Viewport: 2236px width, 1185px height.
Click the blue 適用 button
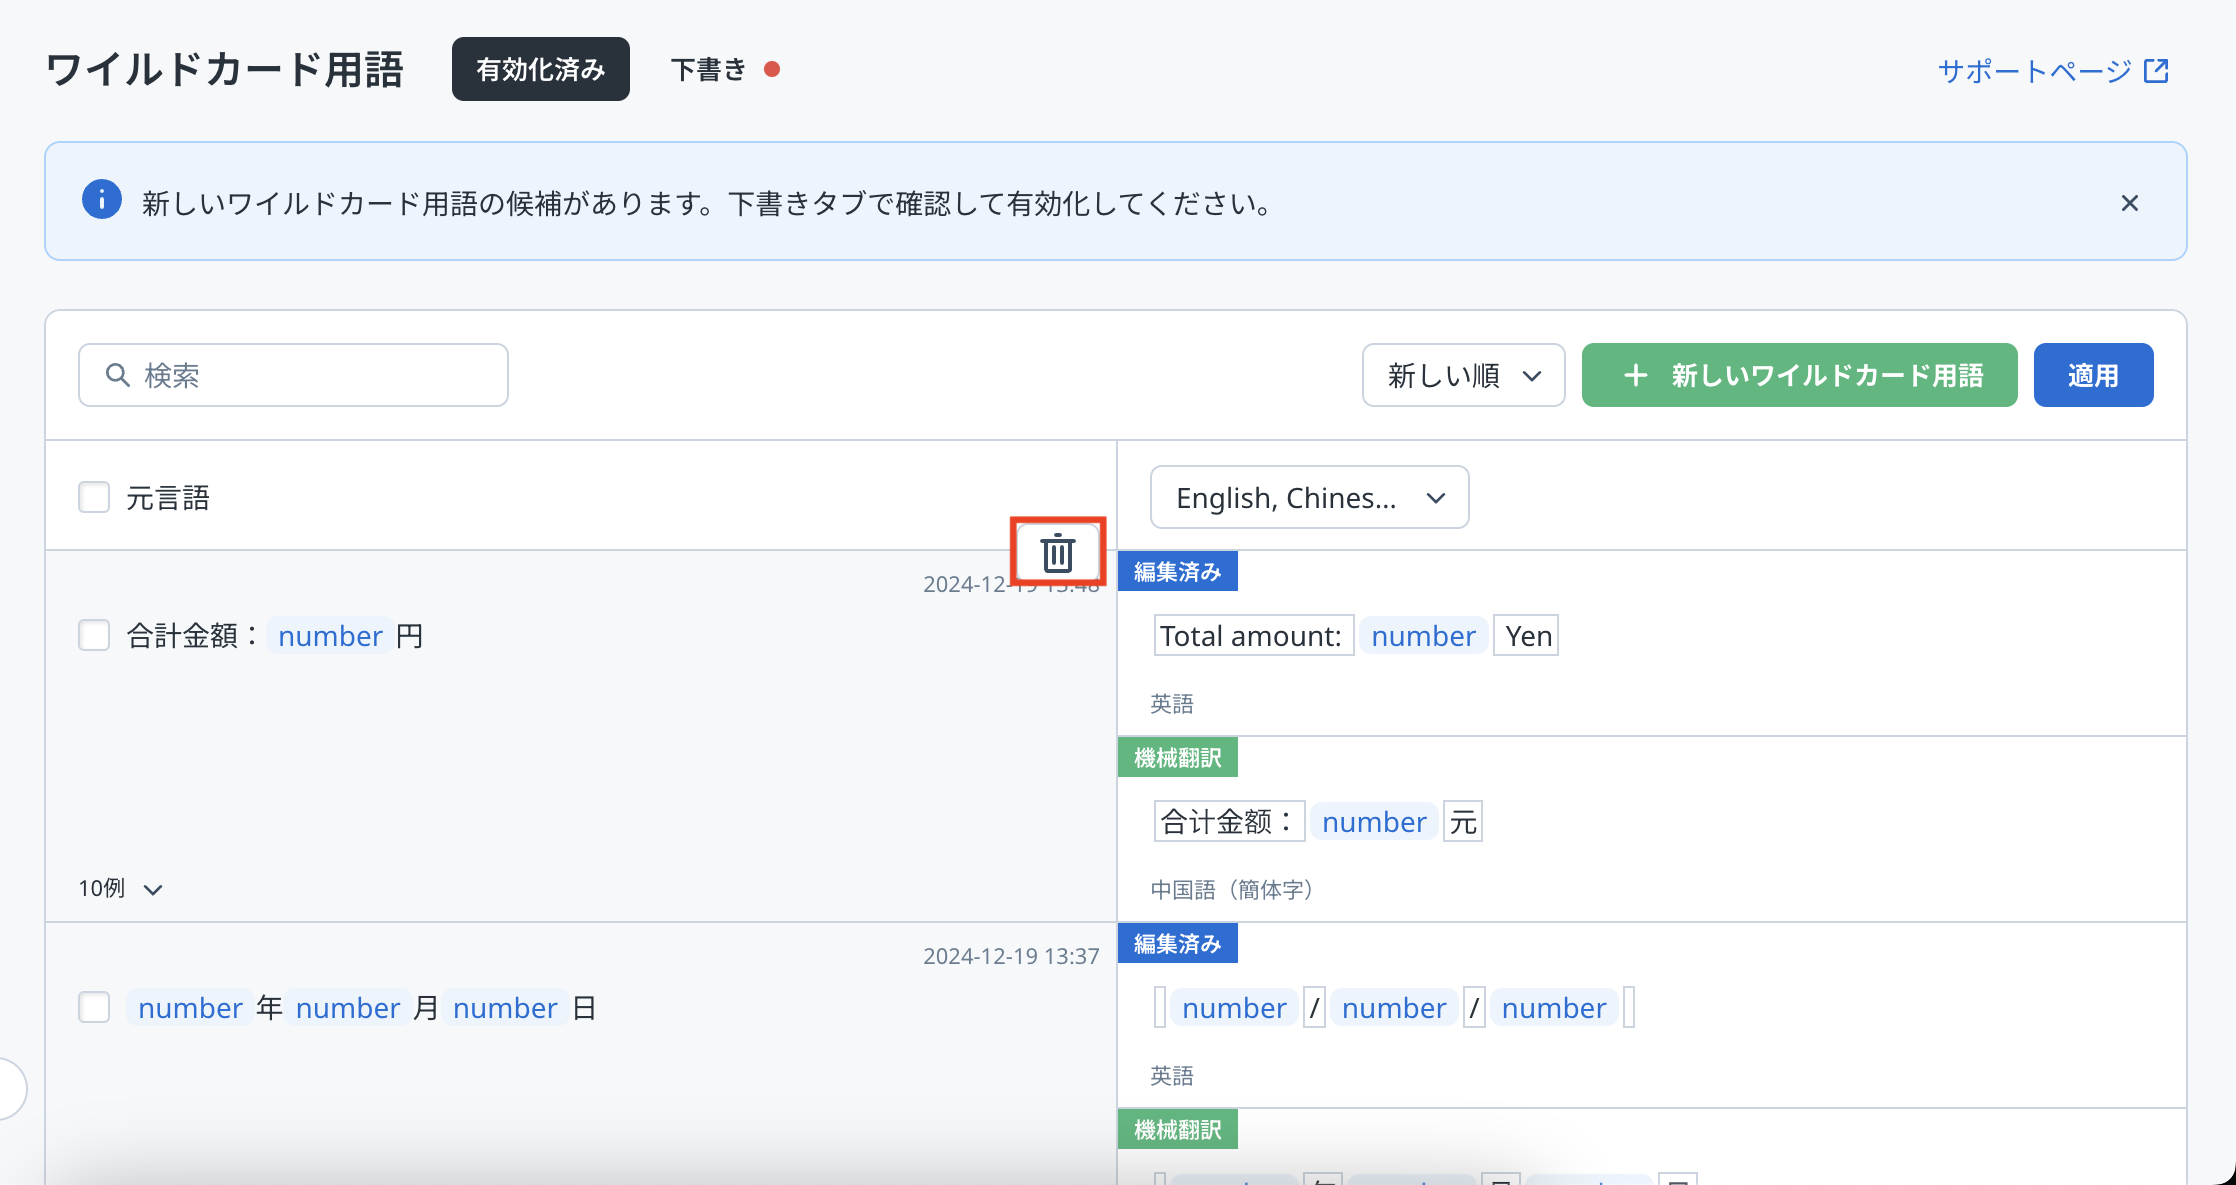click(x=2092, y=375)
